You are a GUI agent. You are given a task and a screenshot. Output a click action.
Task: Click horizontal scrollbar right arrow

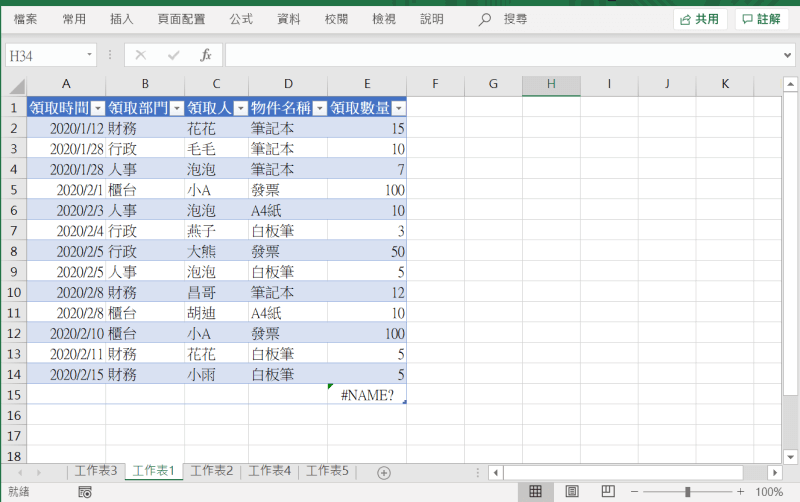[775, 473]
